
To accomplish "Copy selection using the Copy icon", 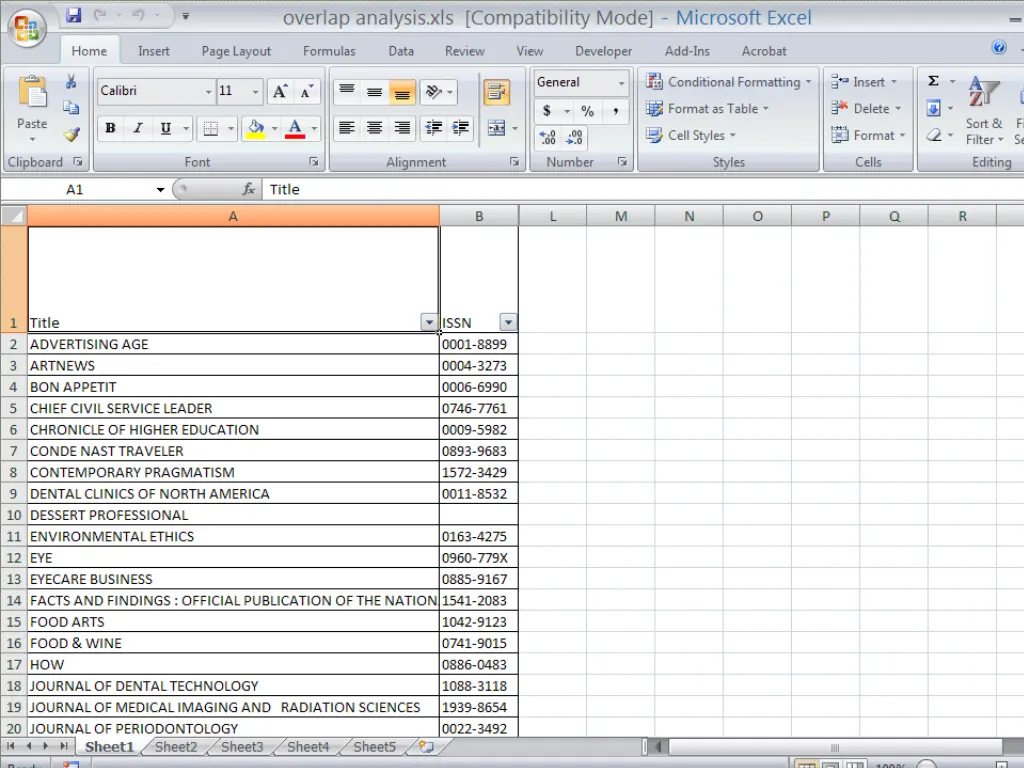I will click(x=71, y=108).
